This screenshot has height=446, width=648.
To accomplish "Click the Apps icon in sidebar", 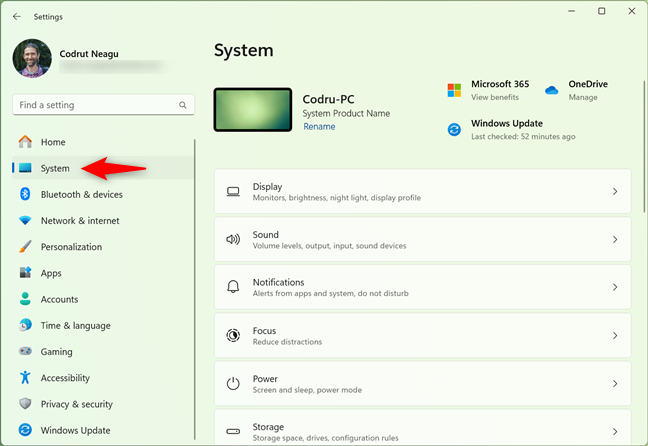I will point(25,272).
